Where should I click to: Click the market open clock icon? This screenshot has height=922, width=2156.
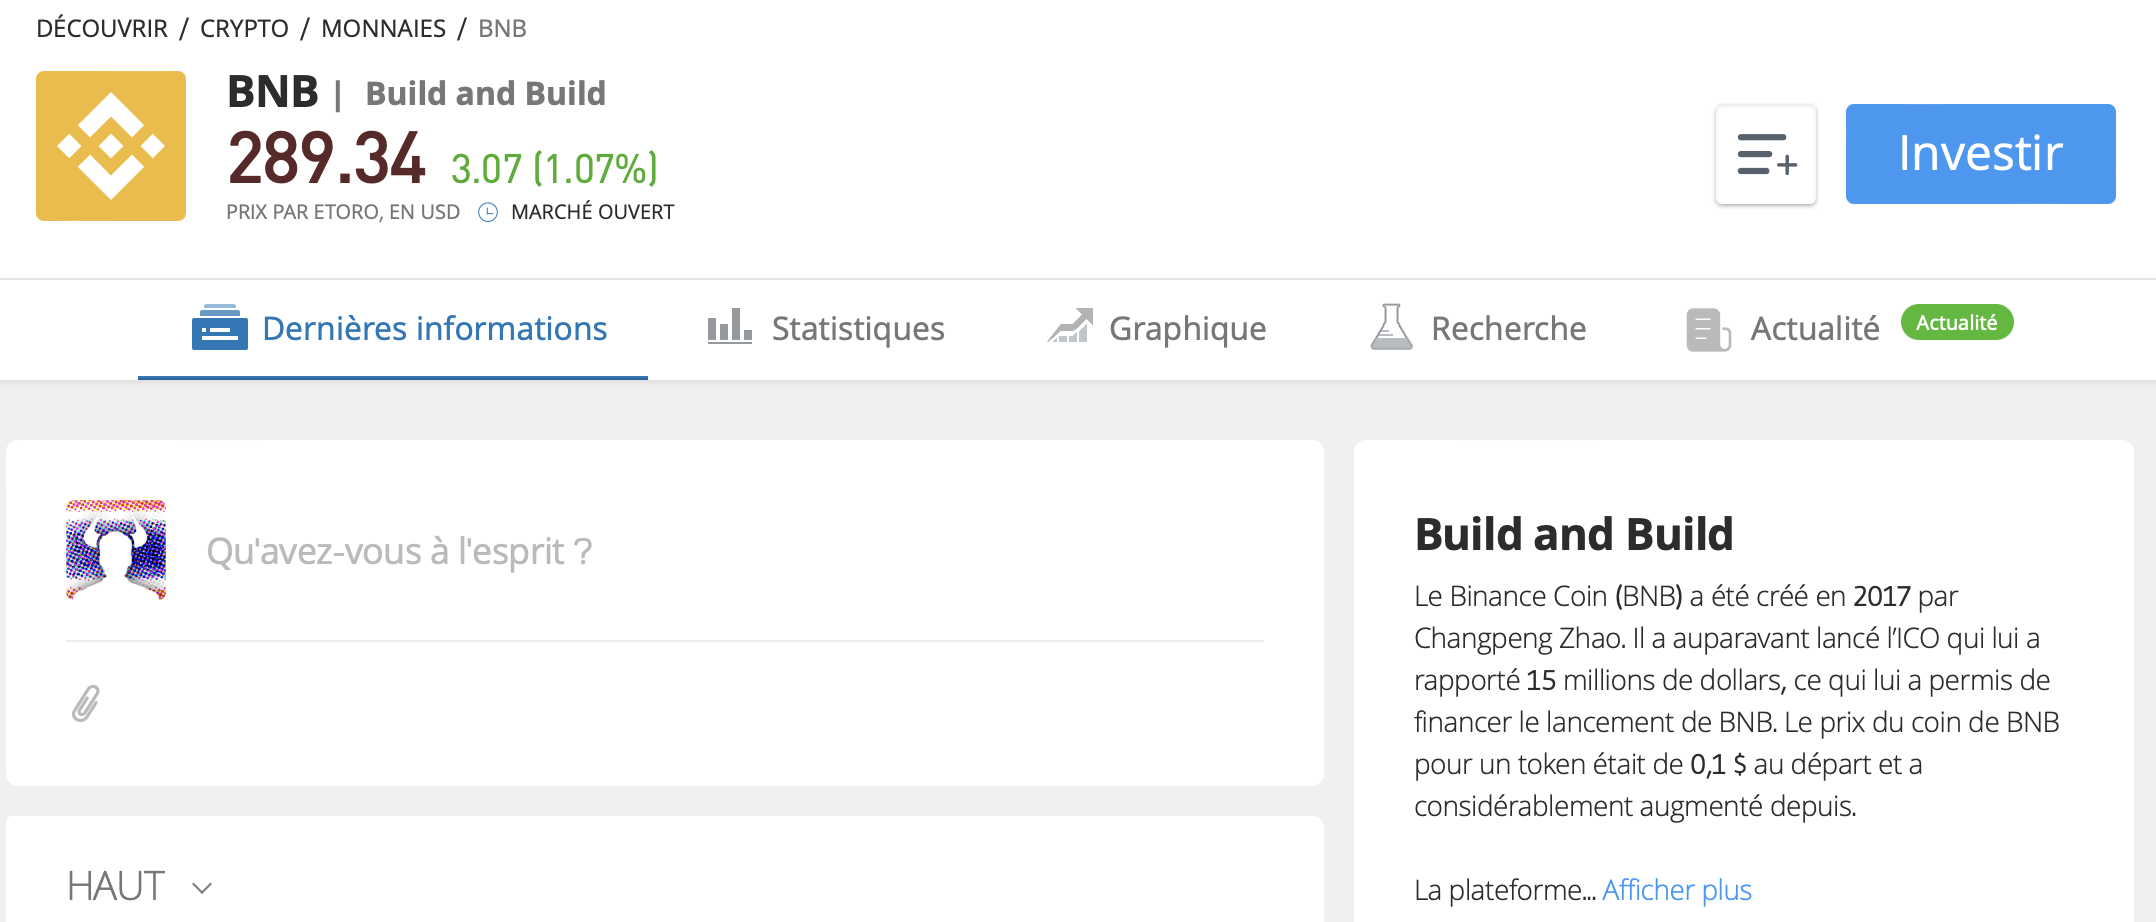point(488,212)
